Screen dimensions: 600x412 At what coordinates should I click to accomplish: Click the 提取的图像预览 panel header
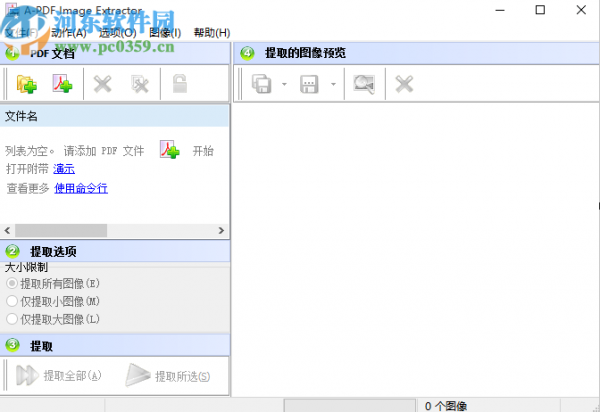pyautogui.click(x=416, y=53)
